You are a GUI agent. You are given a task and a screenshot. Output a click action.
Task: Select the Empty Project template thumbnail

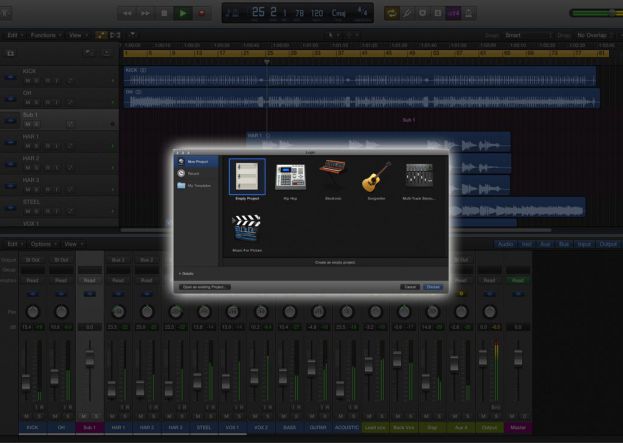[x=247, y=176]
